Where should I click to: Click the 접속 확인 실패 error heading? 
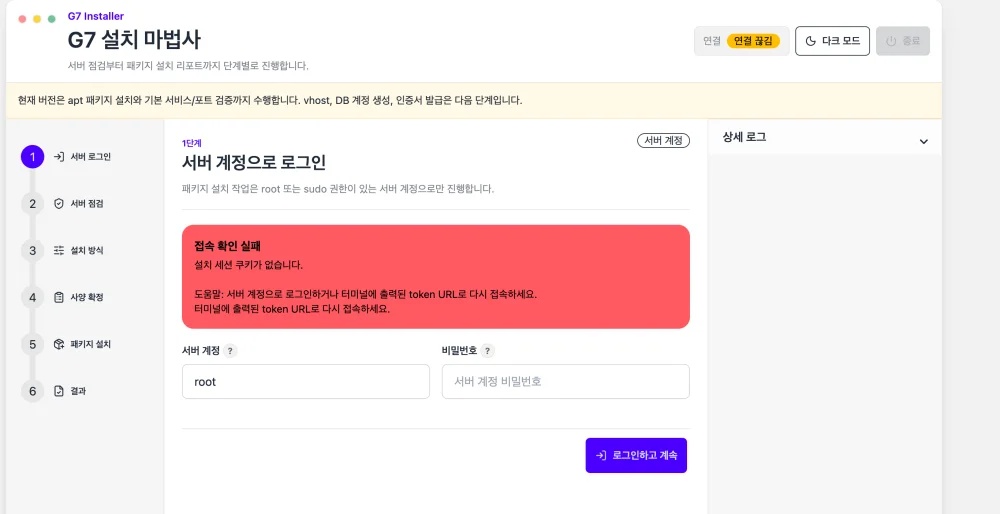click(x=228, y=246)
